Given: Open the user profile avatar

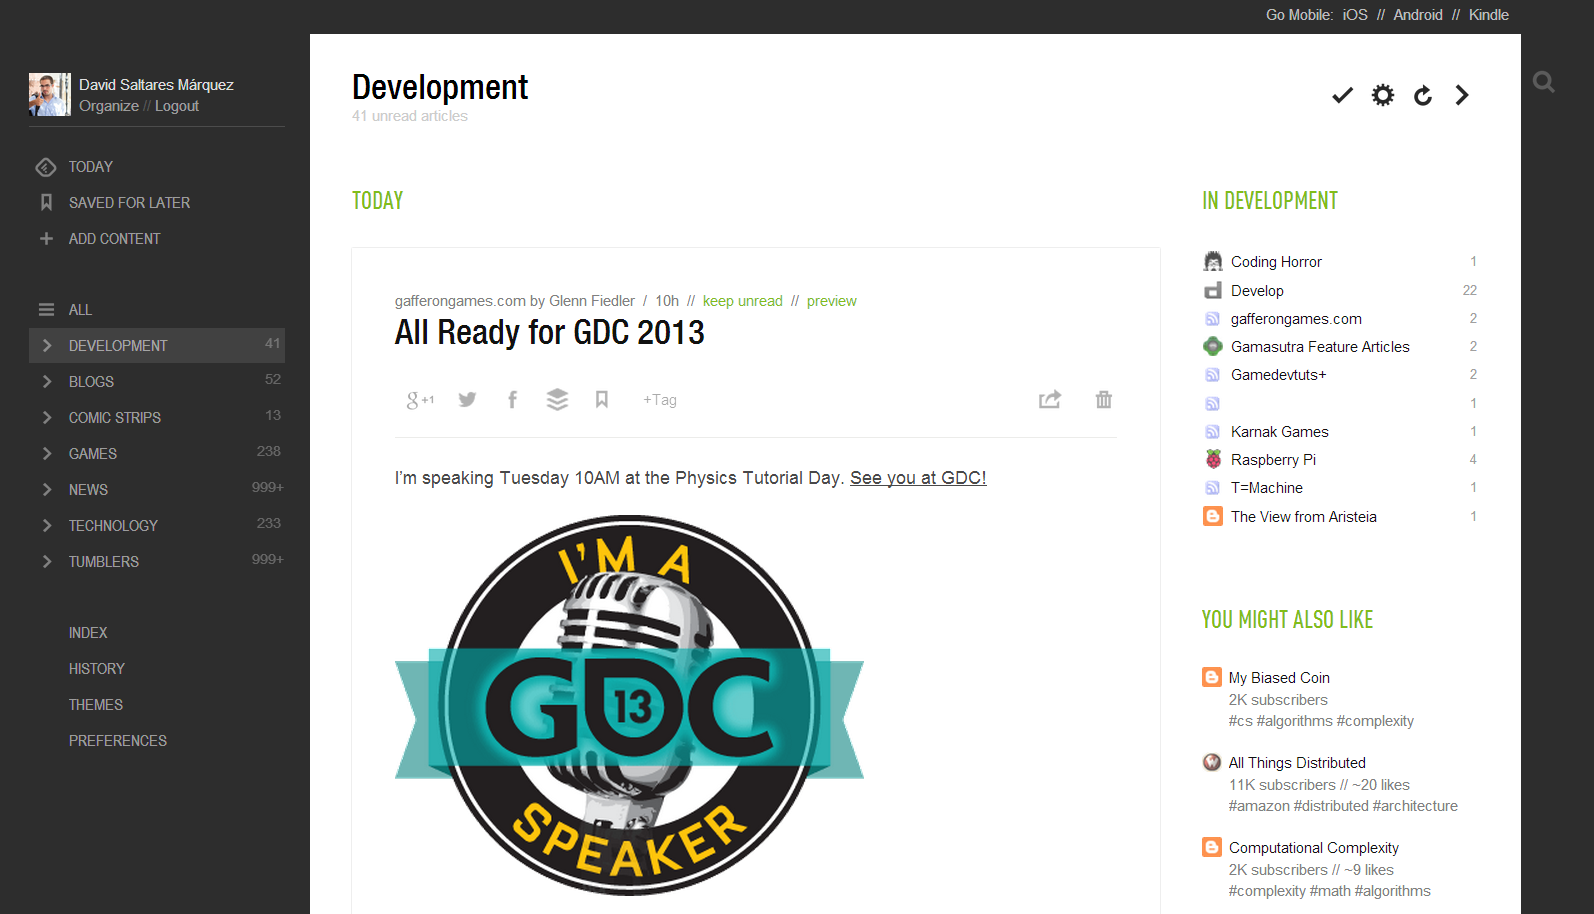Looking at the screenshot, I should pos(50,95).
